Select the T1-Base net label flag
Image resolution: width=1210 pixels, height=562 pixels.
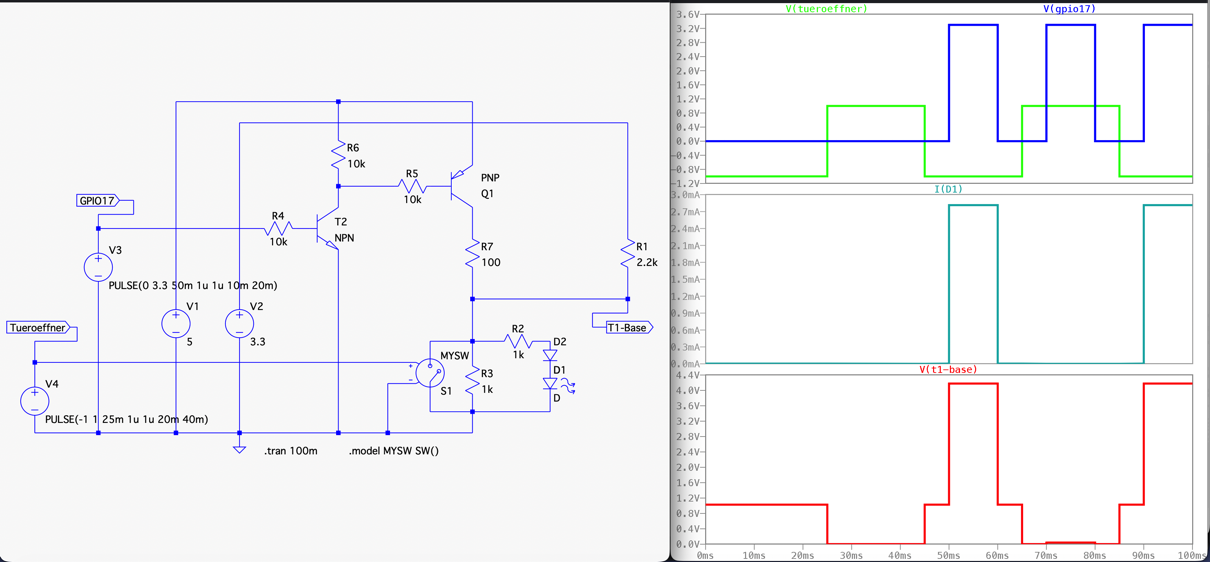(x=628, y=327)
